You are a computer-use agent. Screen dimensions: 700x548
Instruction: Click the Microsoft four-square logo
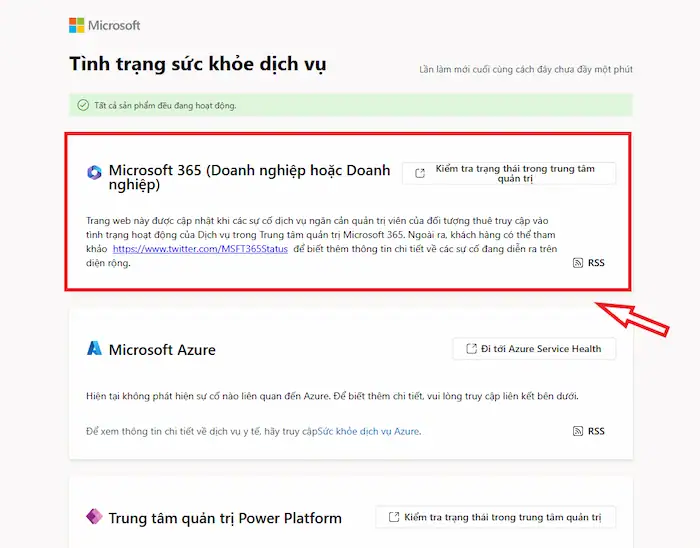point(77,25)
